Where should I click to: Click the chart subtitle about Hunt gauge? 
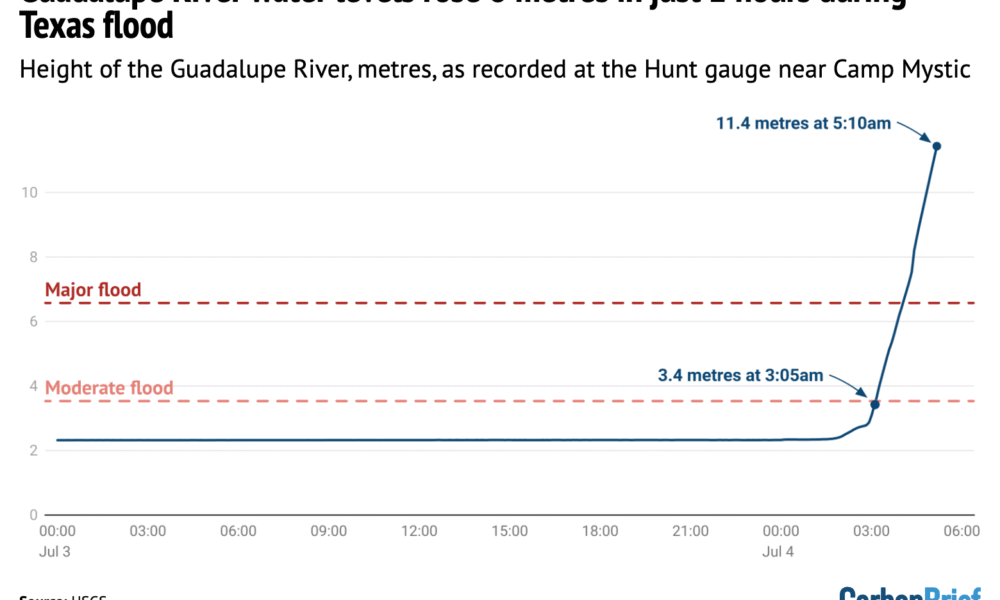pyautogui.click(x=495, y=69)
